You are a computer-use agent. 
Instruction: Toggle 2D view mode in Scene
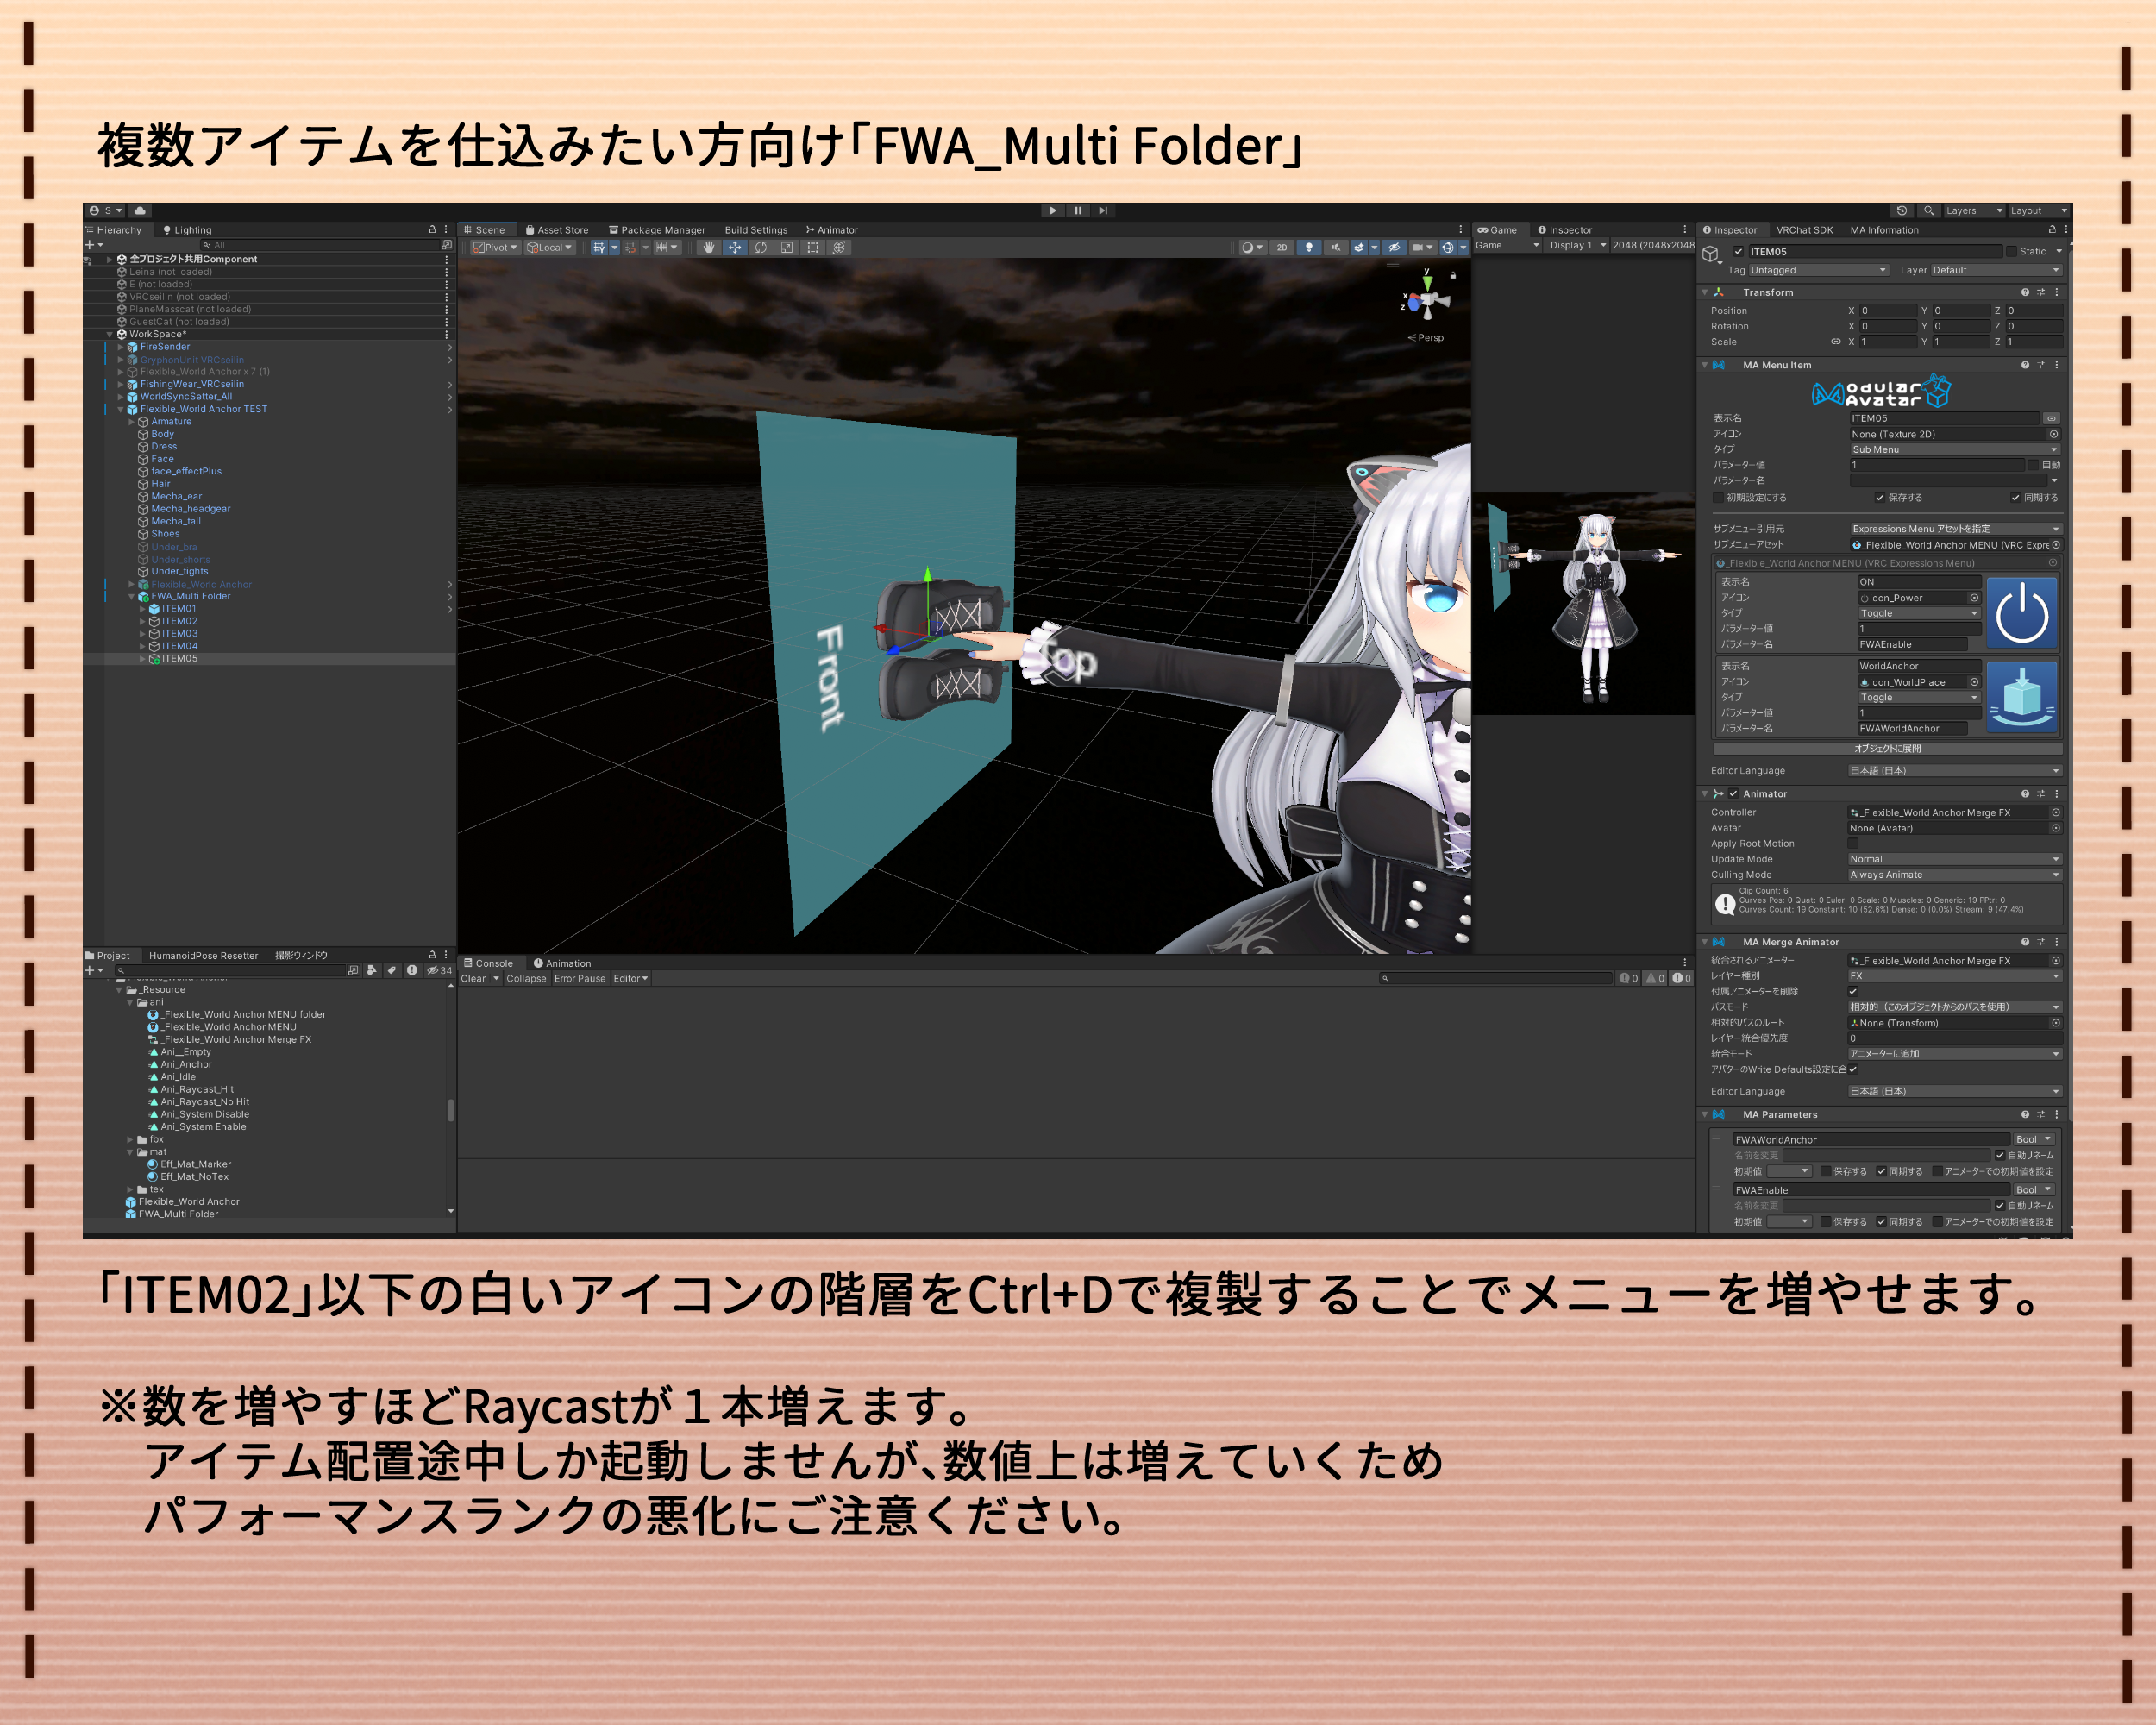coord(1282,247)
